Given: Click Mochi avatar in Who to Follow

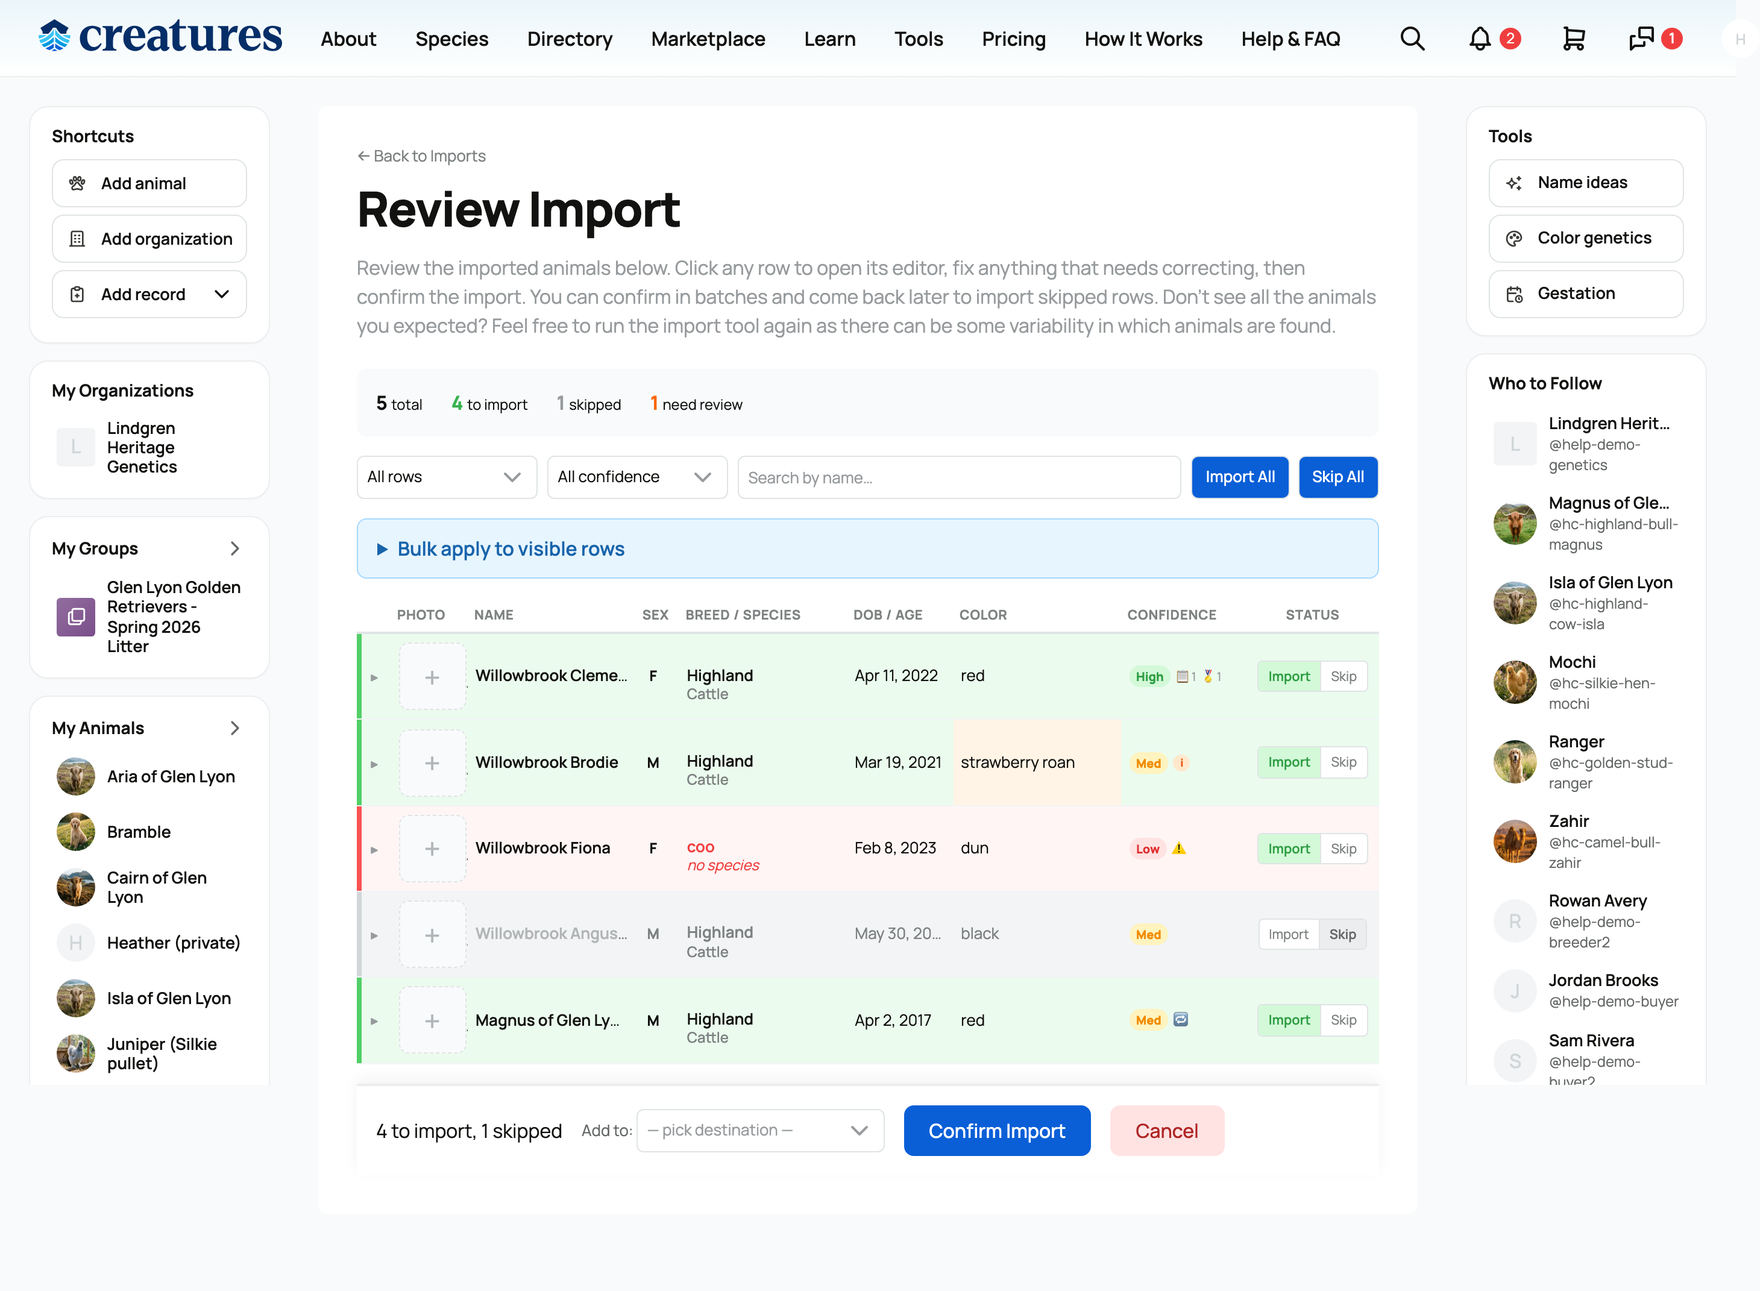Looking at the screenshot, I should pyautogui.click(x=1515, y=682).
